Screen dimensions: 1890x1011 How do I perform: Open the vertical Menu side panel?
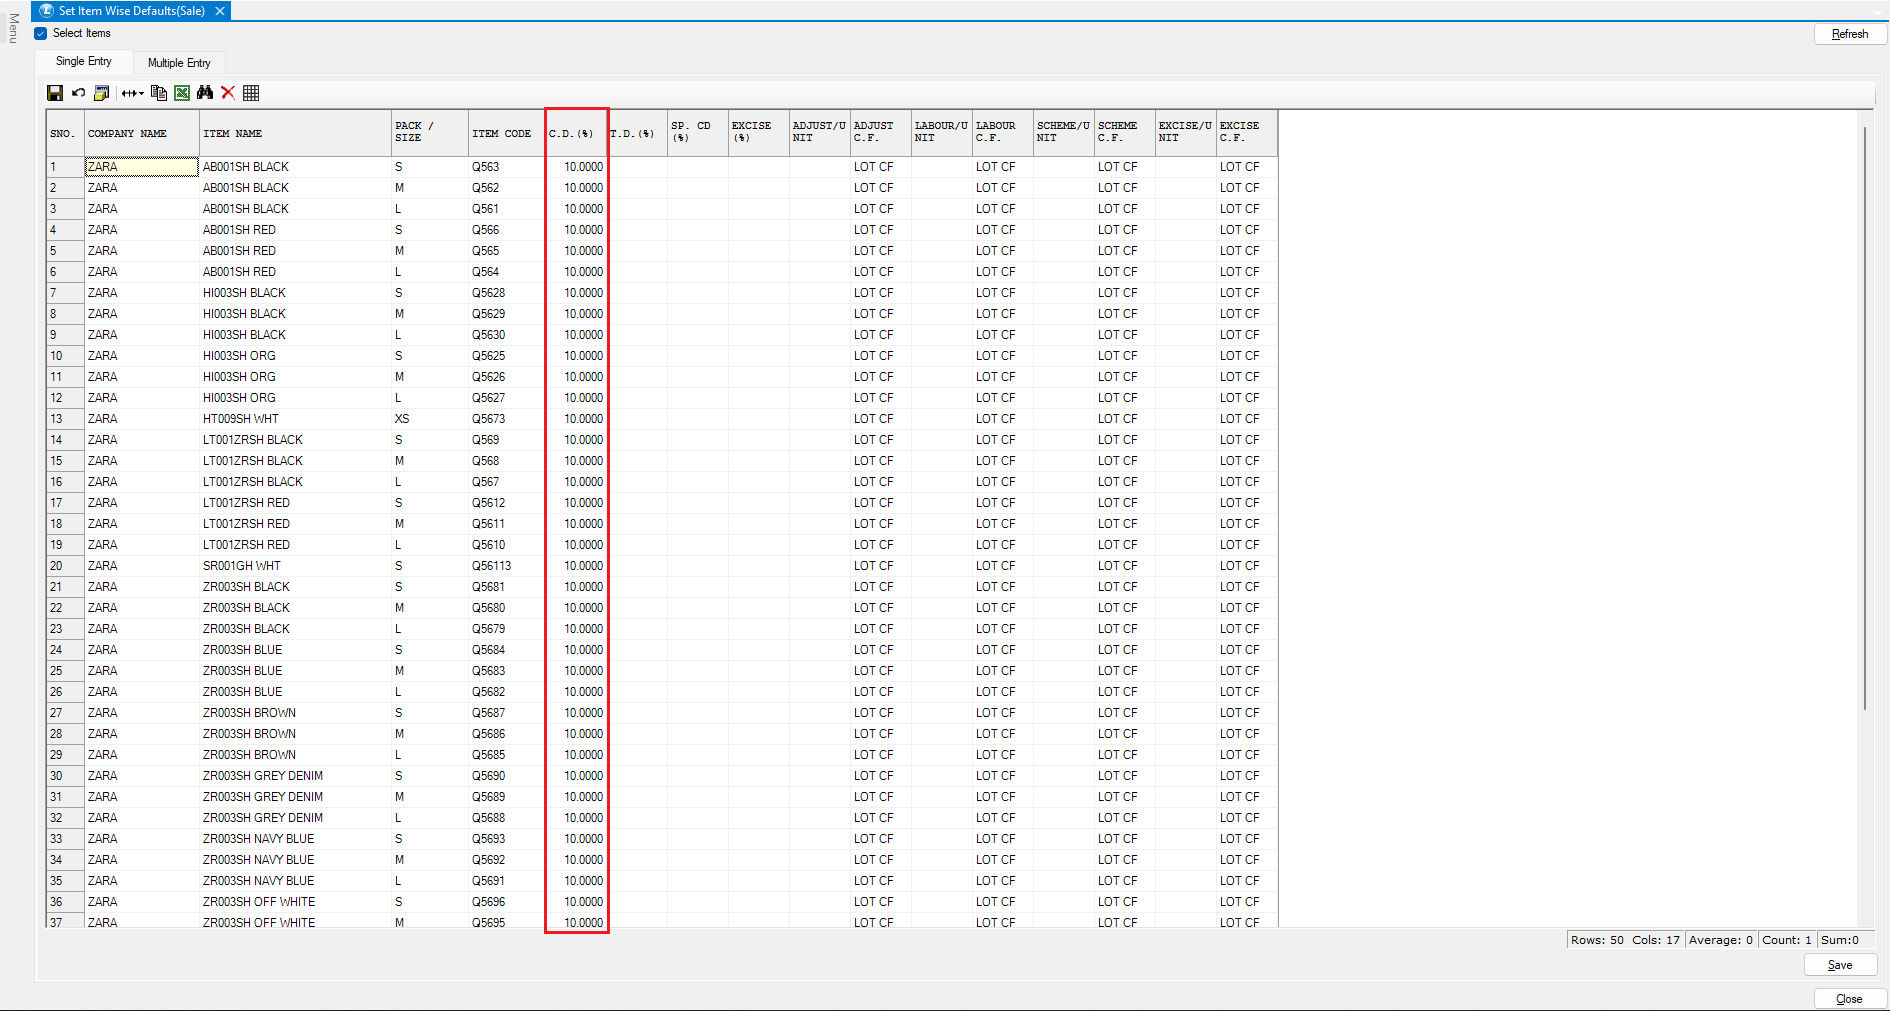pos(13,28)
